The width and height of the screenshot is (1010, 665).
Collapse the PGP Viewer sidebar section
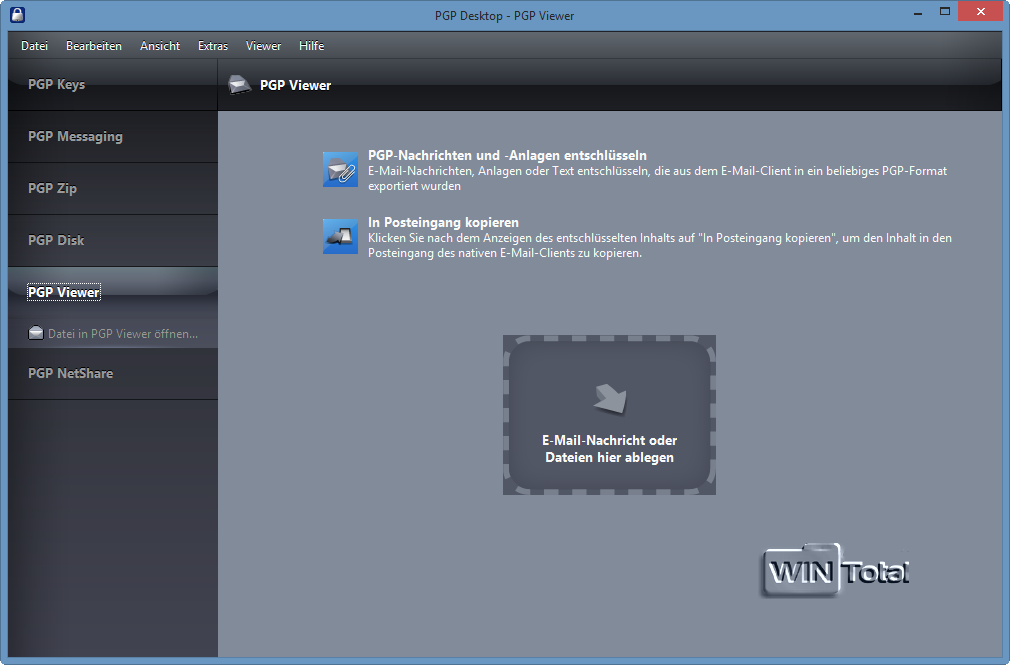pyautogui.click(x=113, y=293)
